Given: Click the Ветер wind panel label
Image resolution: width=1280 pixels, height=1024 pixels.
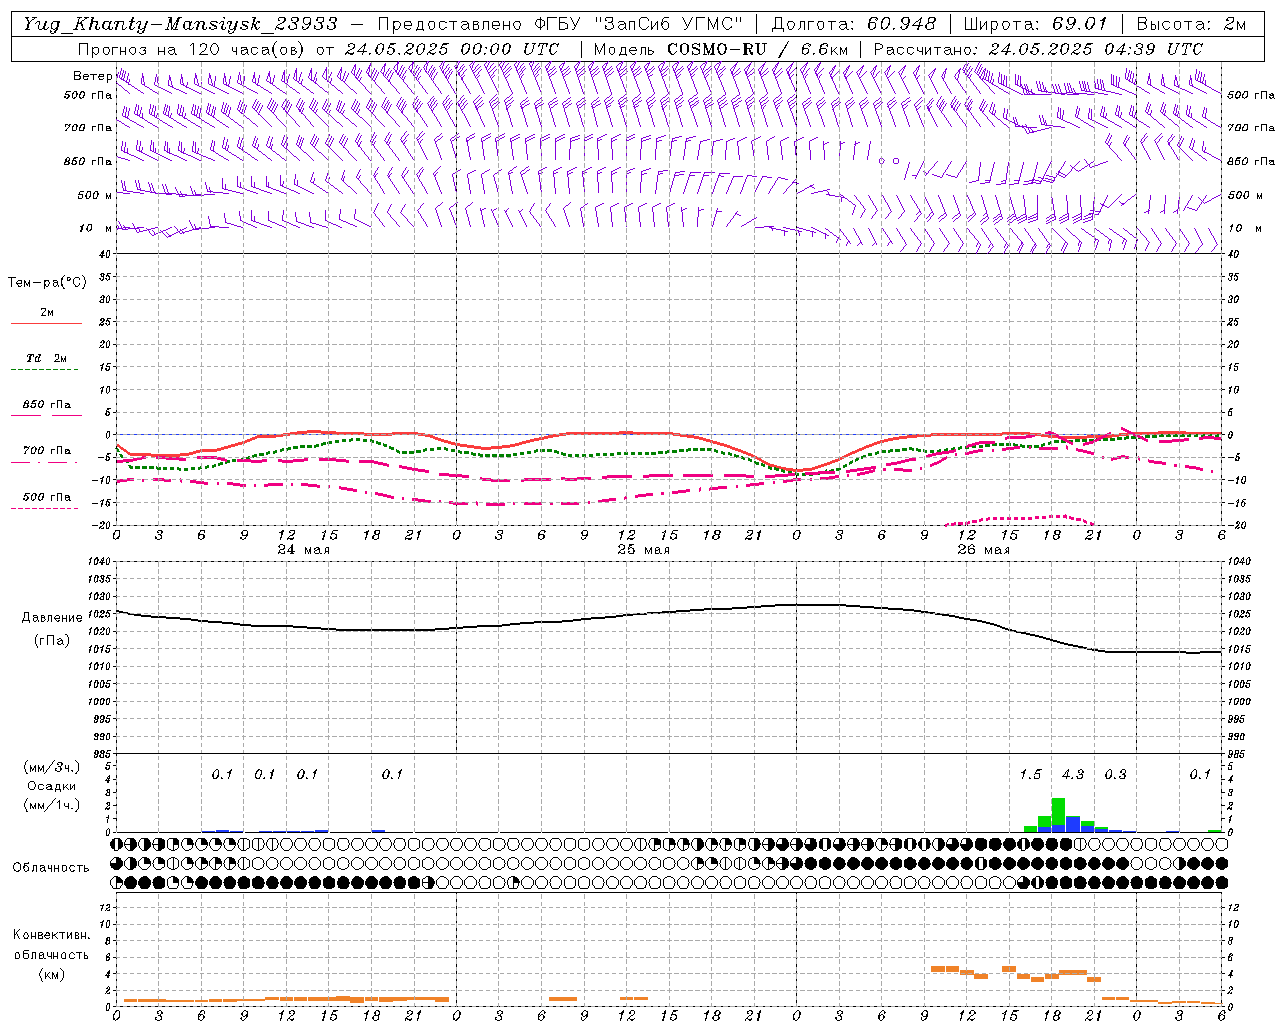Looking at the screenshot, I should (x=92, y=76).
